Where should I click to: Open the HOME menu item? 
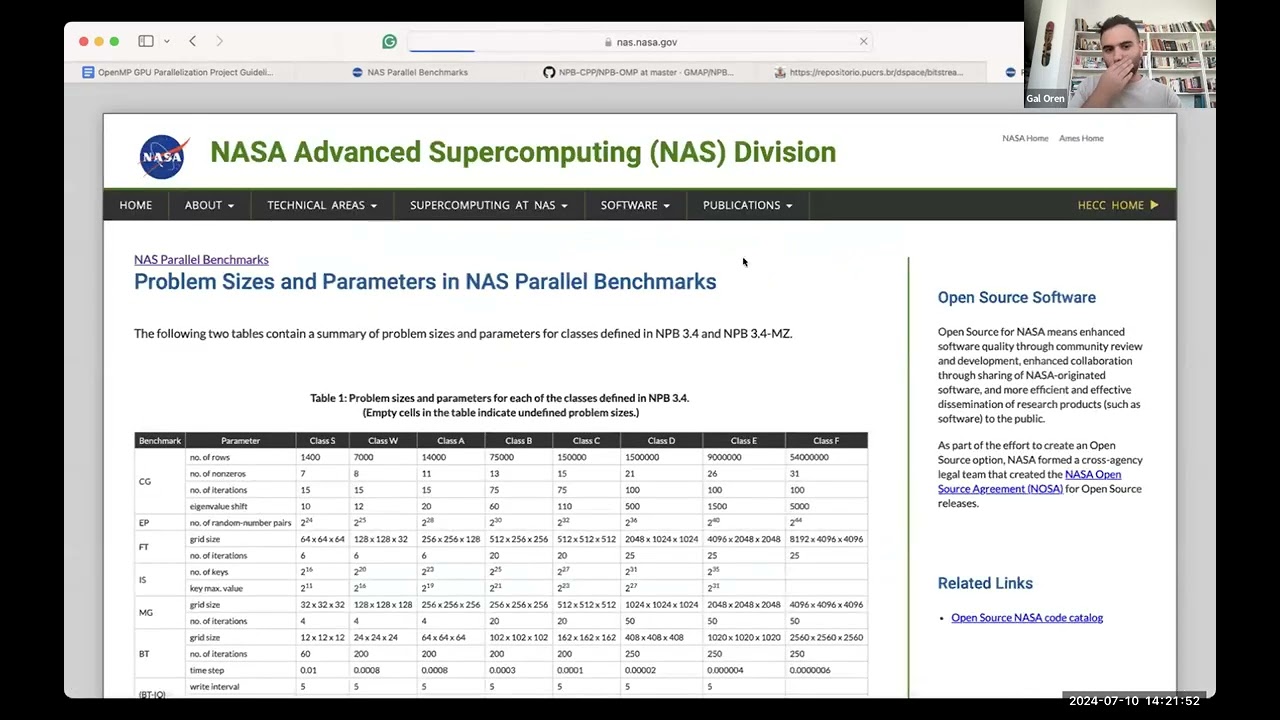(136, 205)
